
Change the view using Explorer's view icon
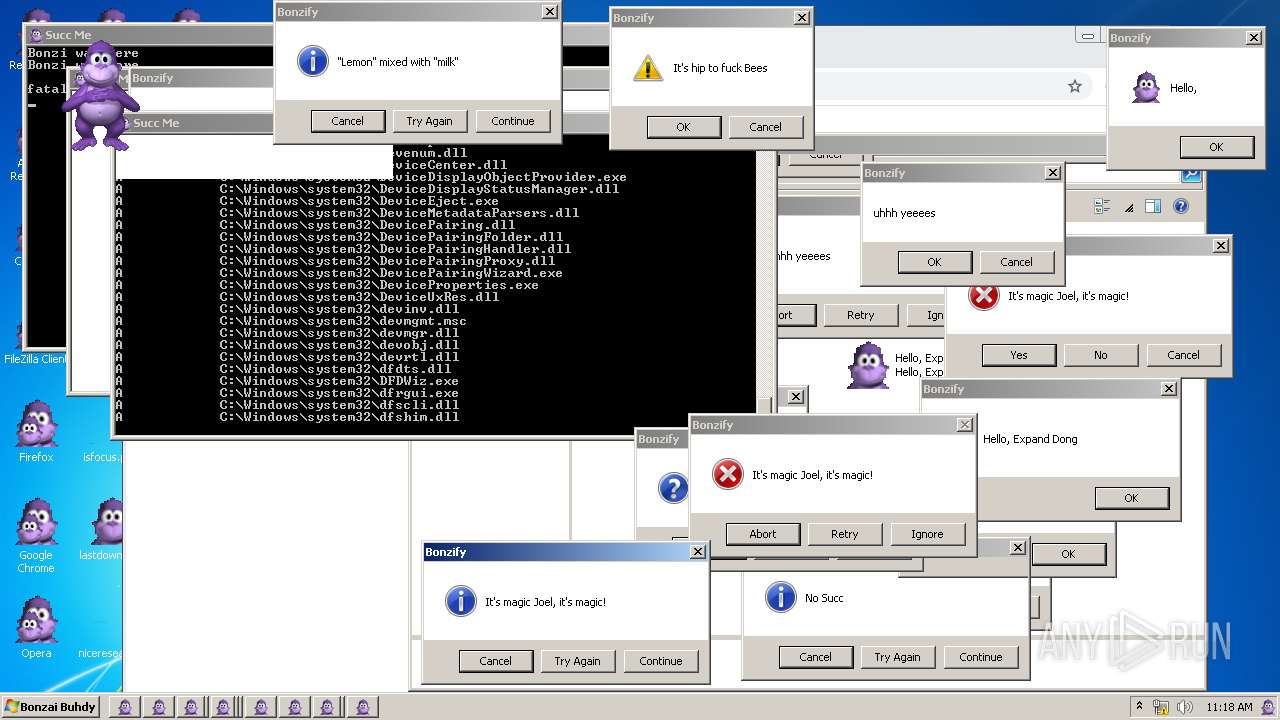point(1102,206)
